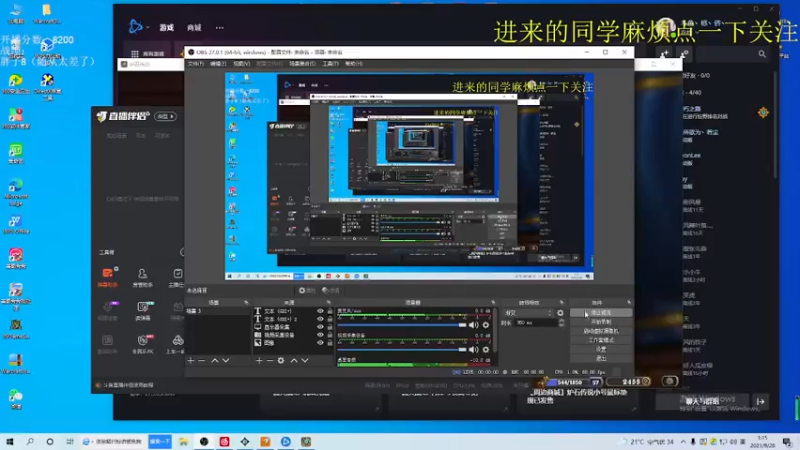Image resolution: width=800 pixels, height=450 pixels.
Task: Select the display capture source row
Action: click(x=293, y=327)
